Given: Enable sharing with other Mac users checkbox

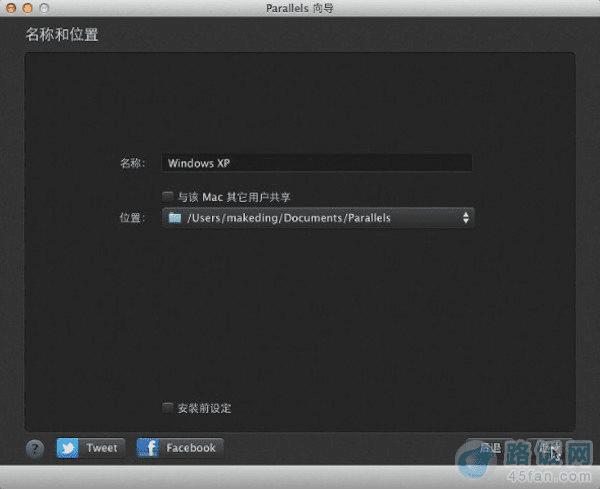Looking at the screenshot, I should (167, 197).
